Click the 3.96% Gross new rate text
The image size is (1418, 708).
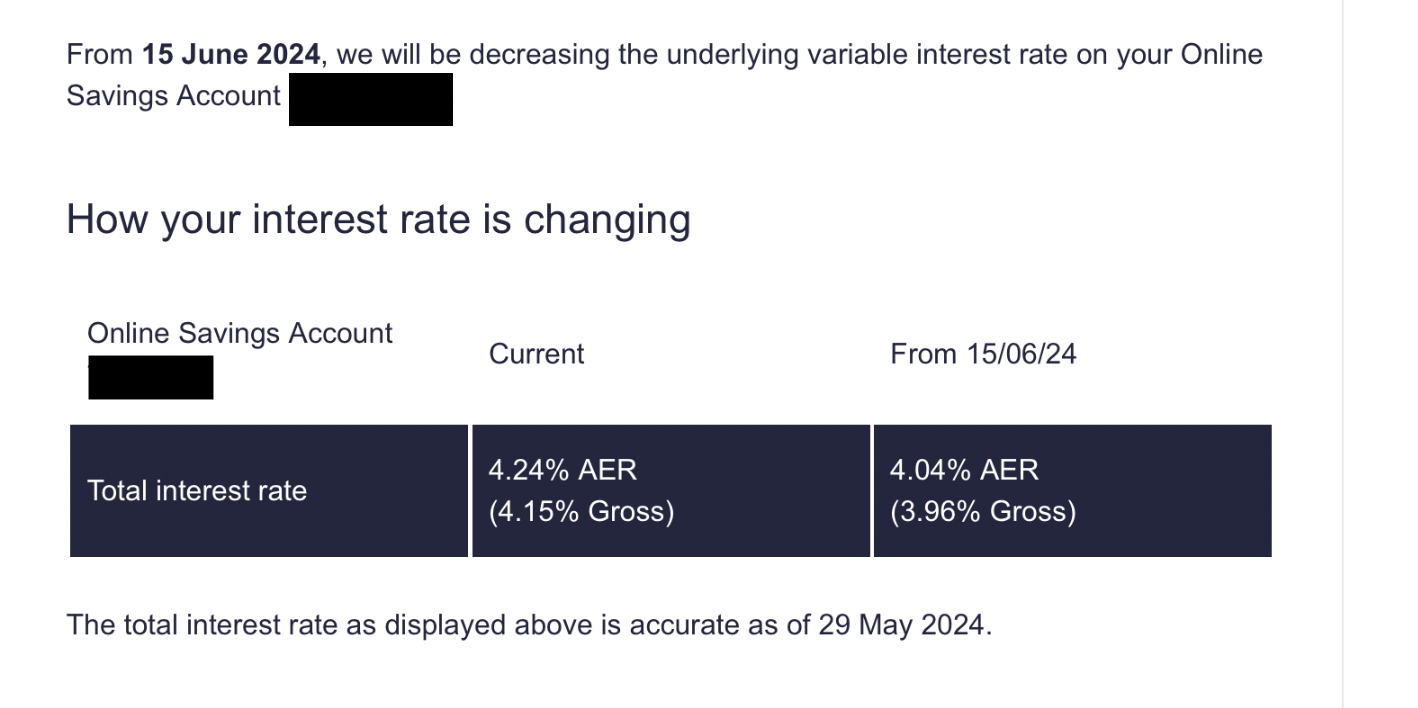pyautogui.click(x=983, y=512)
